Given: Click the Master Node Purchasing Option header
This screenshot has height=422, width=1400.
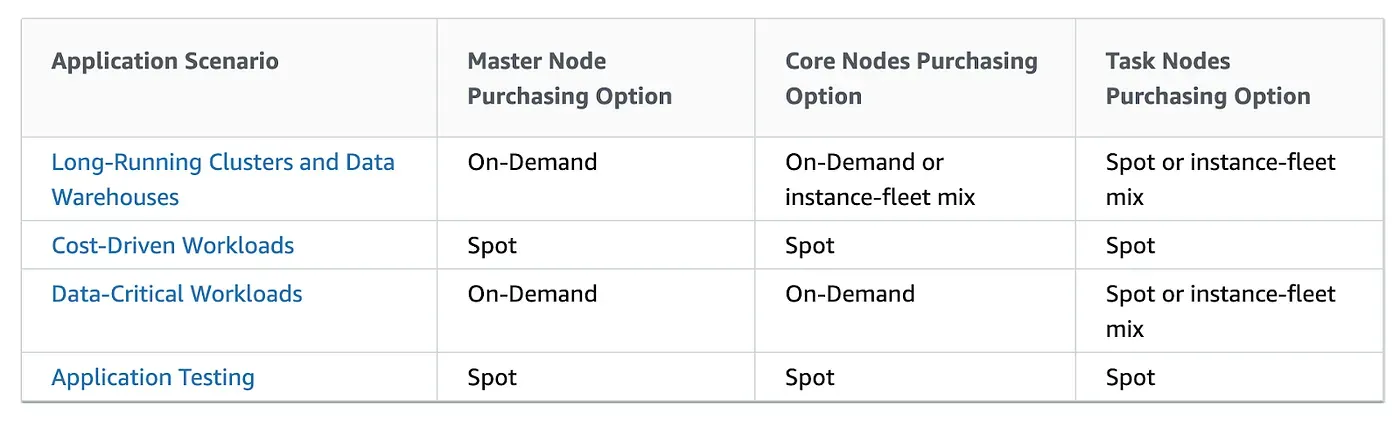Looking at the screenshot, I should coord(569,79).
